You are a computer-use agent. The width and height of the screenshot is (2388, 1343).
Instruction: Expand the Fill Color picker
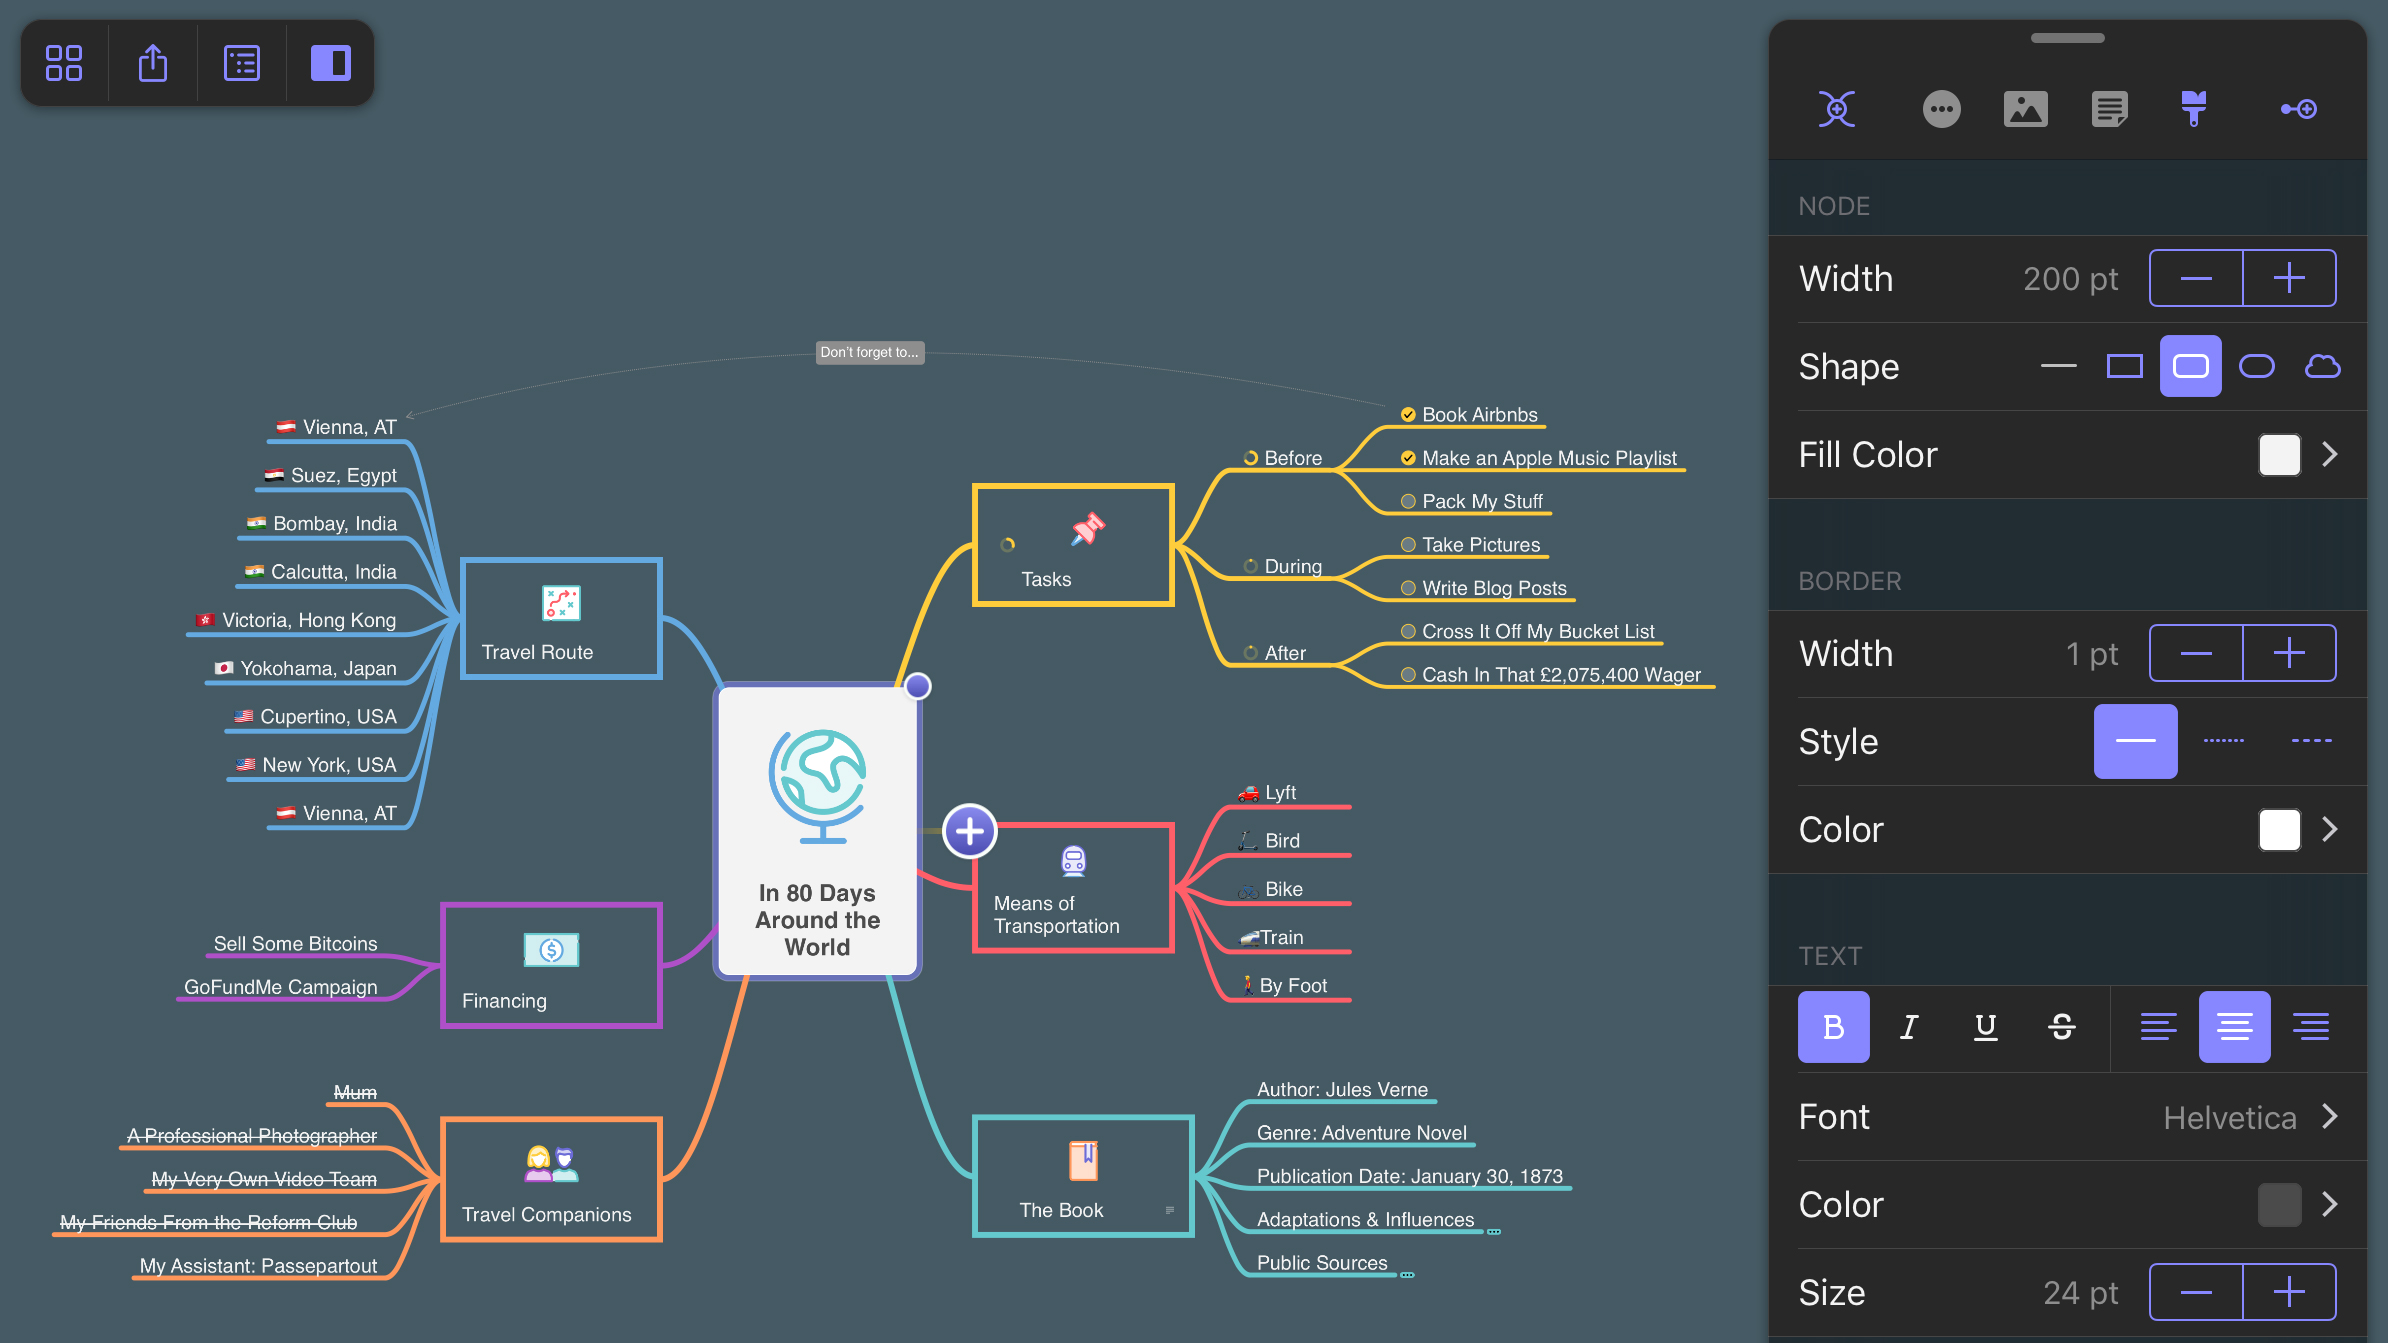2331,456
